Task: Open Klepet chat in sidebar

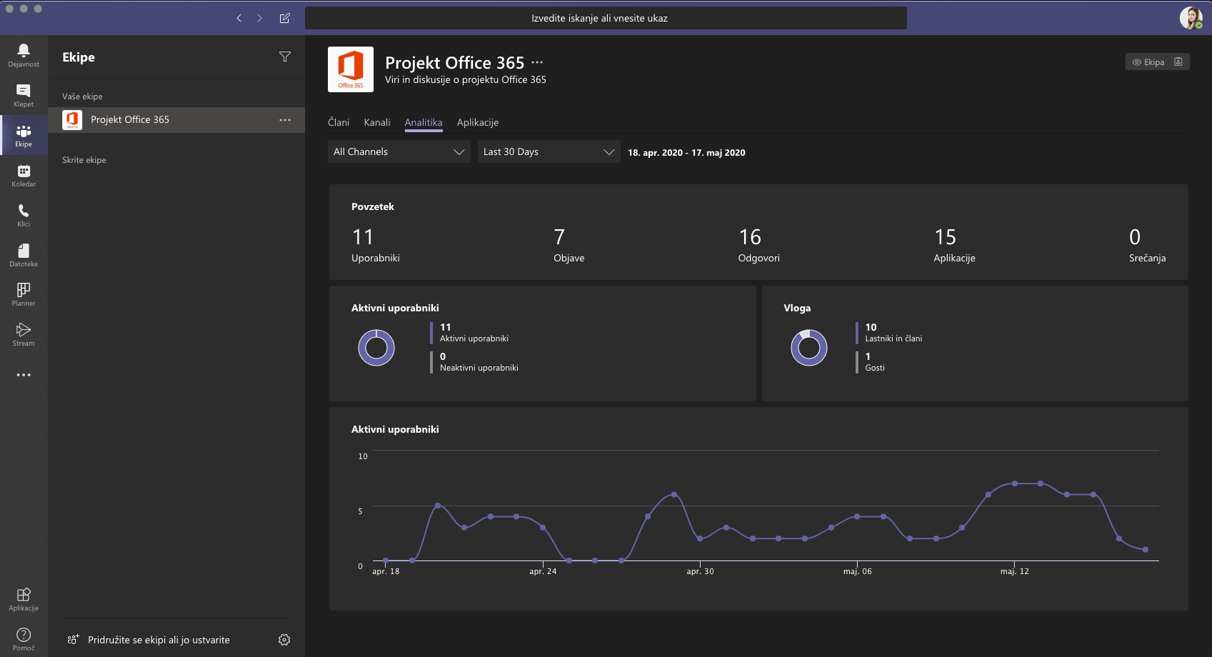Action: click(23, 95)
